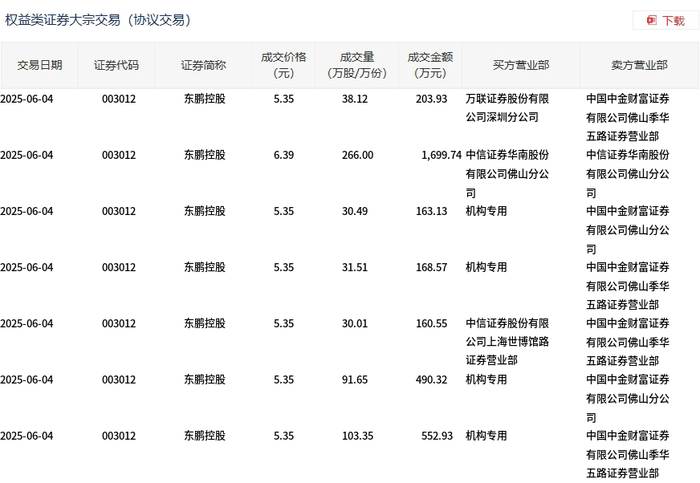
Task: Click the 买方营业部 column header
Action: tap(521, 65)
